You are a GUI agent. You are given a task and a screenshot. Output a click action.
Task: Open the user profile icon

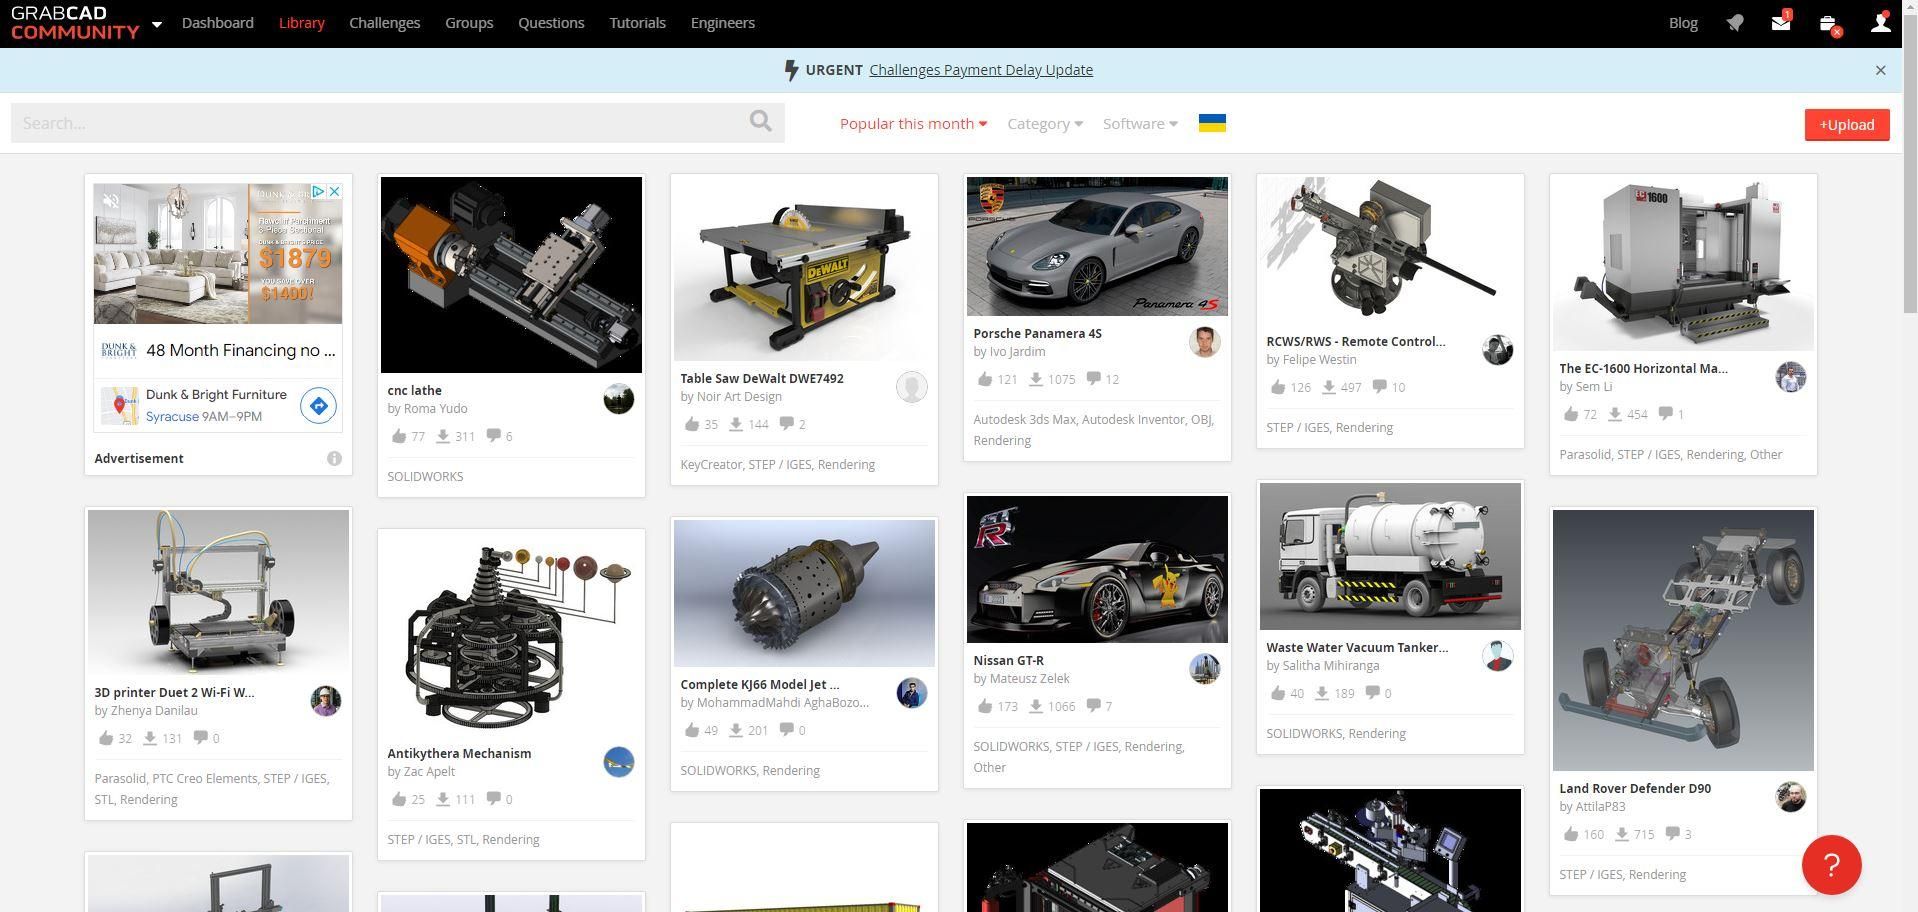click(x=1880, y=22)
